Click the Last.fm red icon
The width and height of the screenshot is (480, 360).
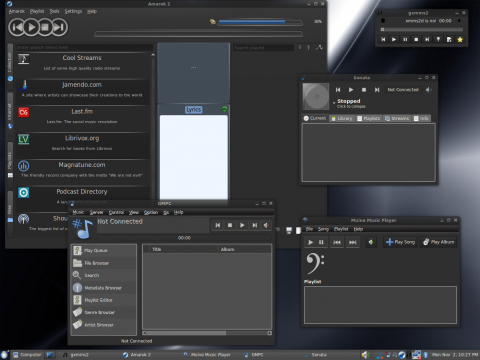[x=23, y=112]
